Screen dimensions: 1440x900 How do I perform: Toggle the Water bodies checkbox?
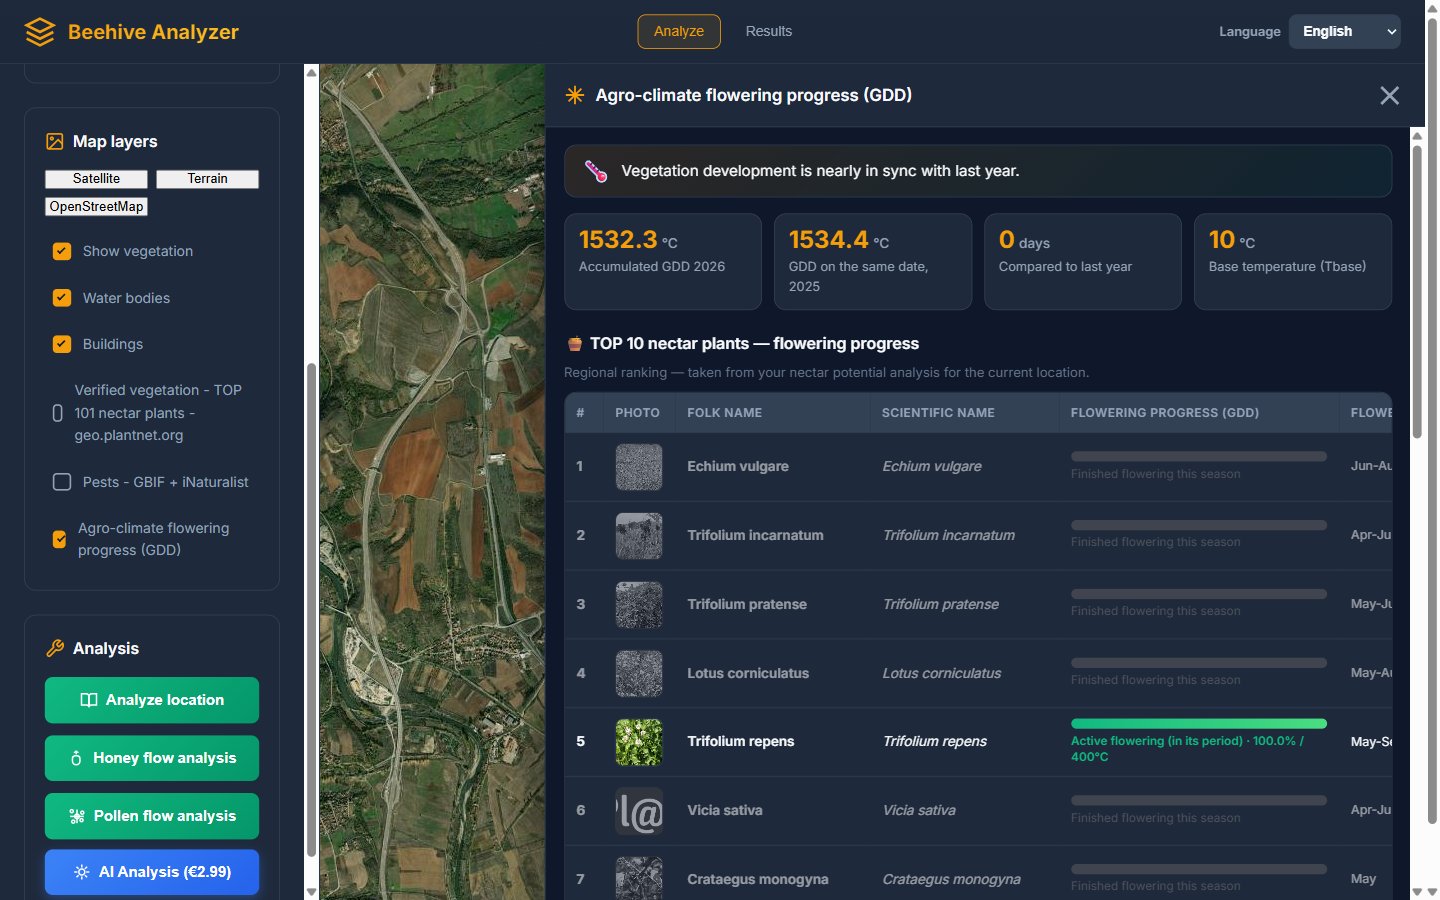pyautogui.click(x=62, y=298)
